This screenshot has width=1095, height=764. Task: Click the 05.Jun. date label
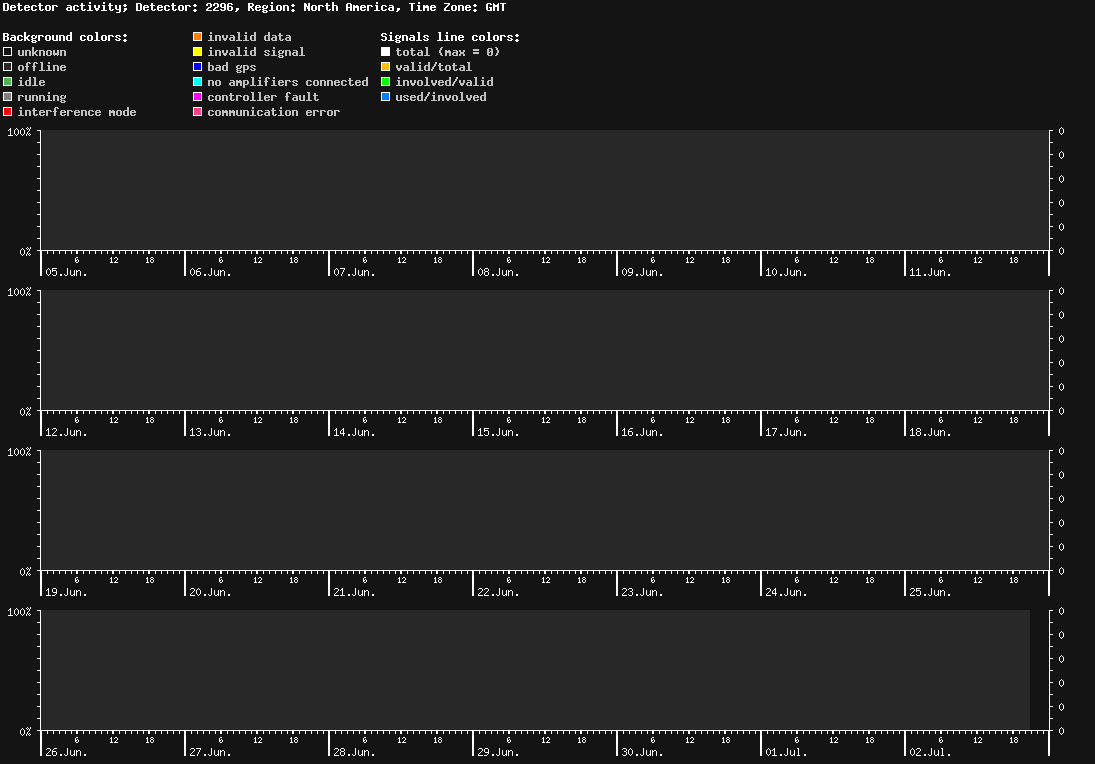coord(66,272)
